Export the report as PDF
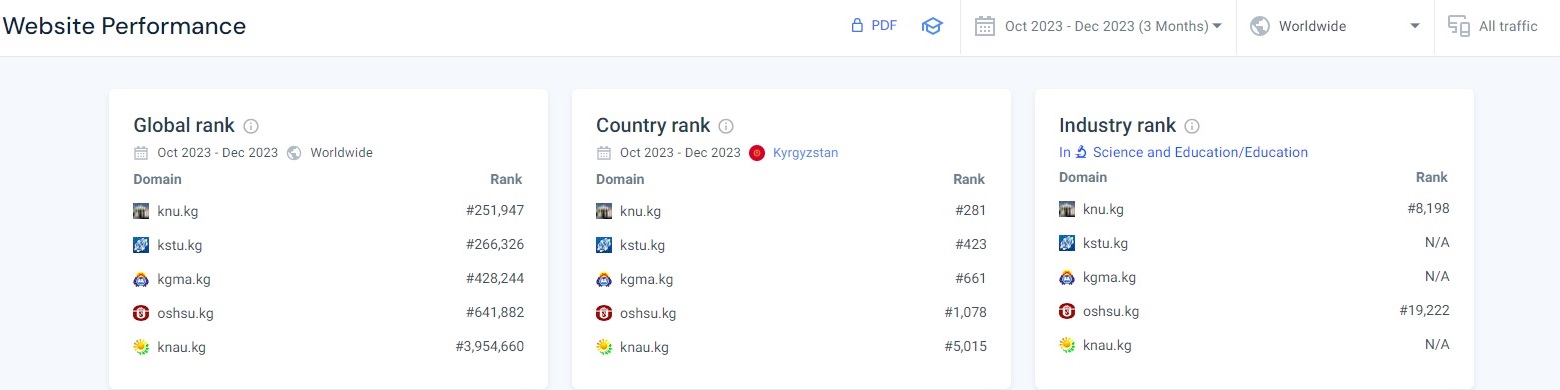The width and height of the screenshot is (1560, 390). click(x=873, y=26)
